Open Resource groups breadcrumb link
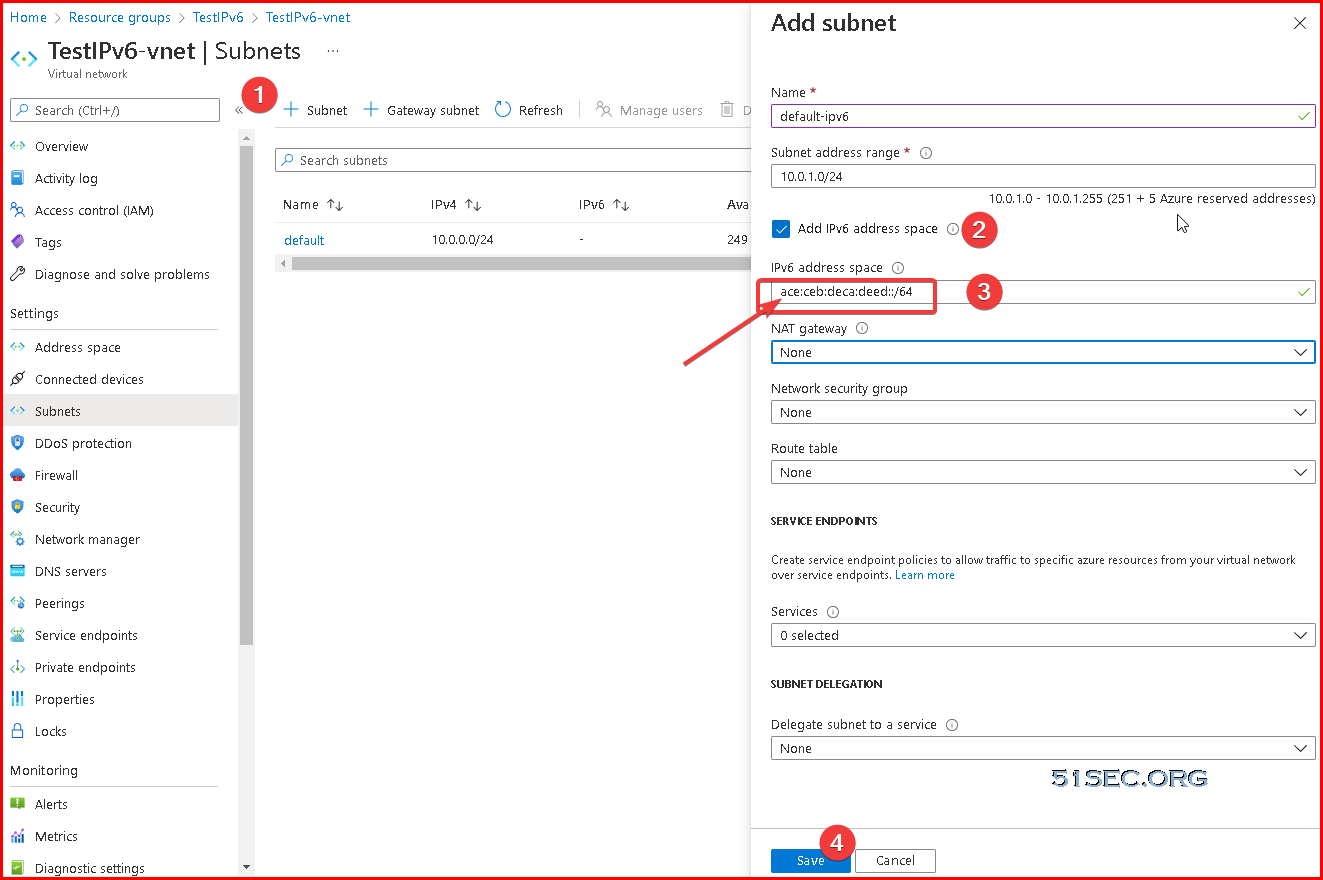The image size is (1323, 880). click(120, 17)
